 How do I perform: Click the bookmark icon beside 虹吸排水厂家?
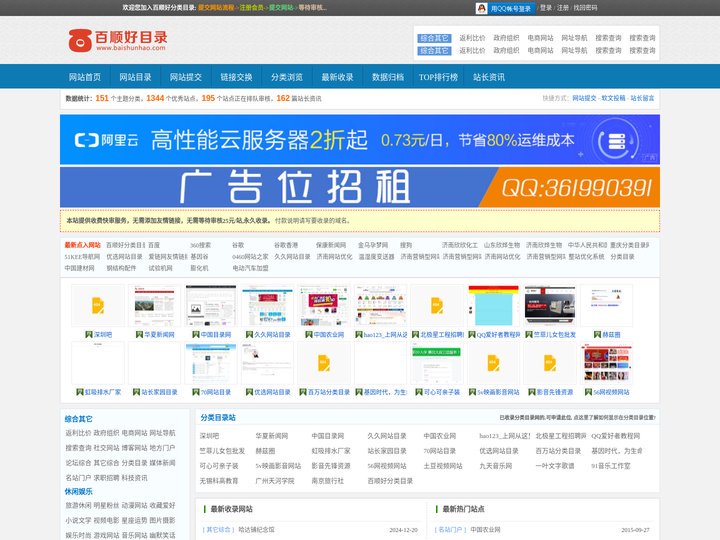point(79,392)
